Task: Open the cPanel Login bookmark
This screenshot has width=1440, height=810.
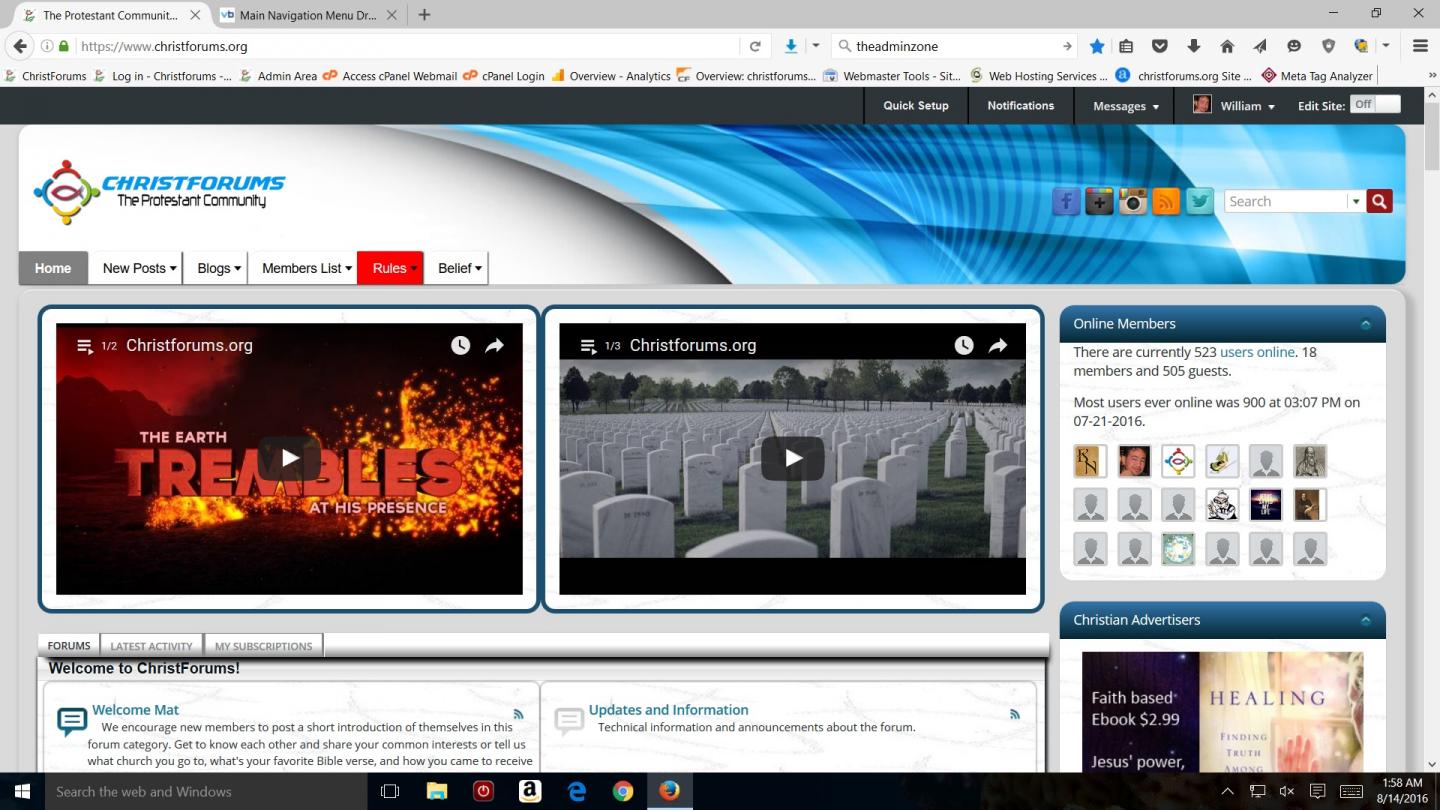Action: [x=504, y=76]
